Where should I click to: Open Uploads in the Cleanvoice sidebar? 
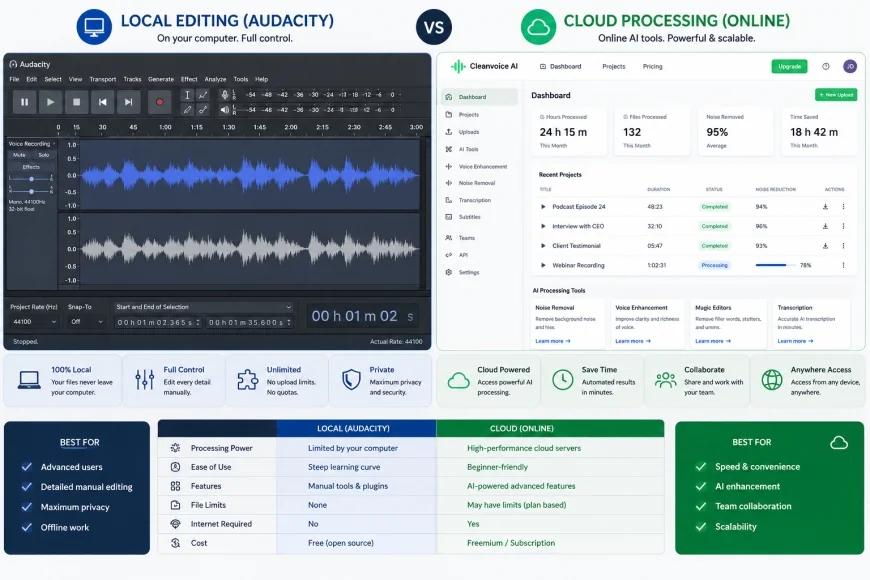(480, 132)
